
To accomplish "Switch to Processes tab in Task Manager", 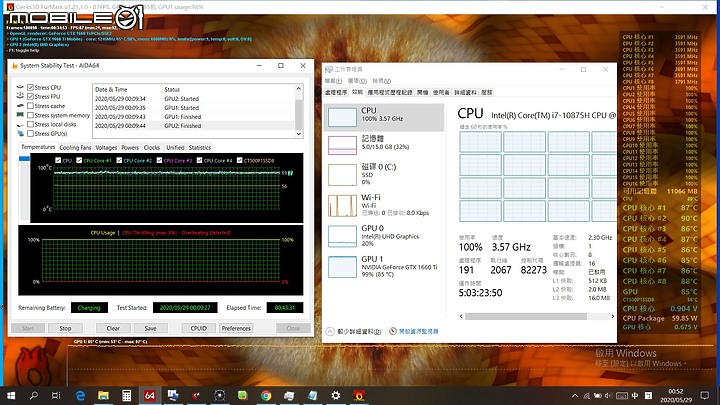I will click(x=336, y=92).
